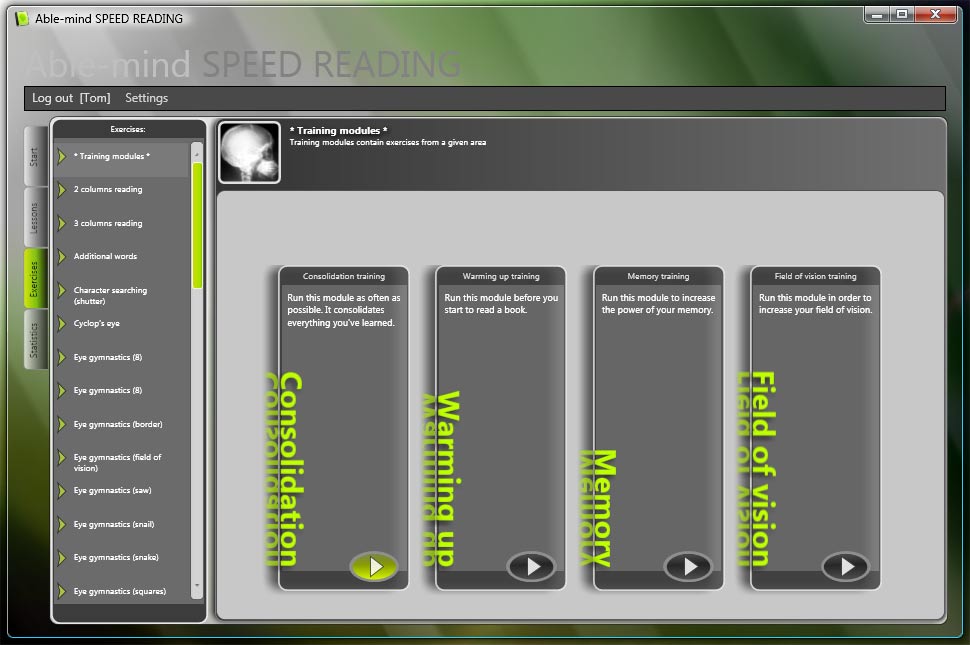The width and height of the screenshot is (970, 645).
Task: Click the arrow icon beside Eye gymnastics (snake)
Action: click(62, 558)
